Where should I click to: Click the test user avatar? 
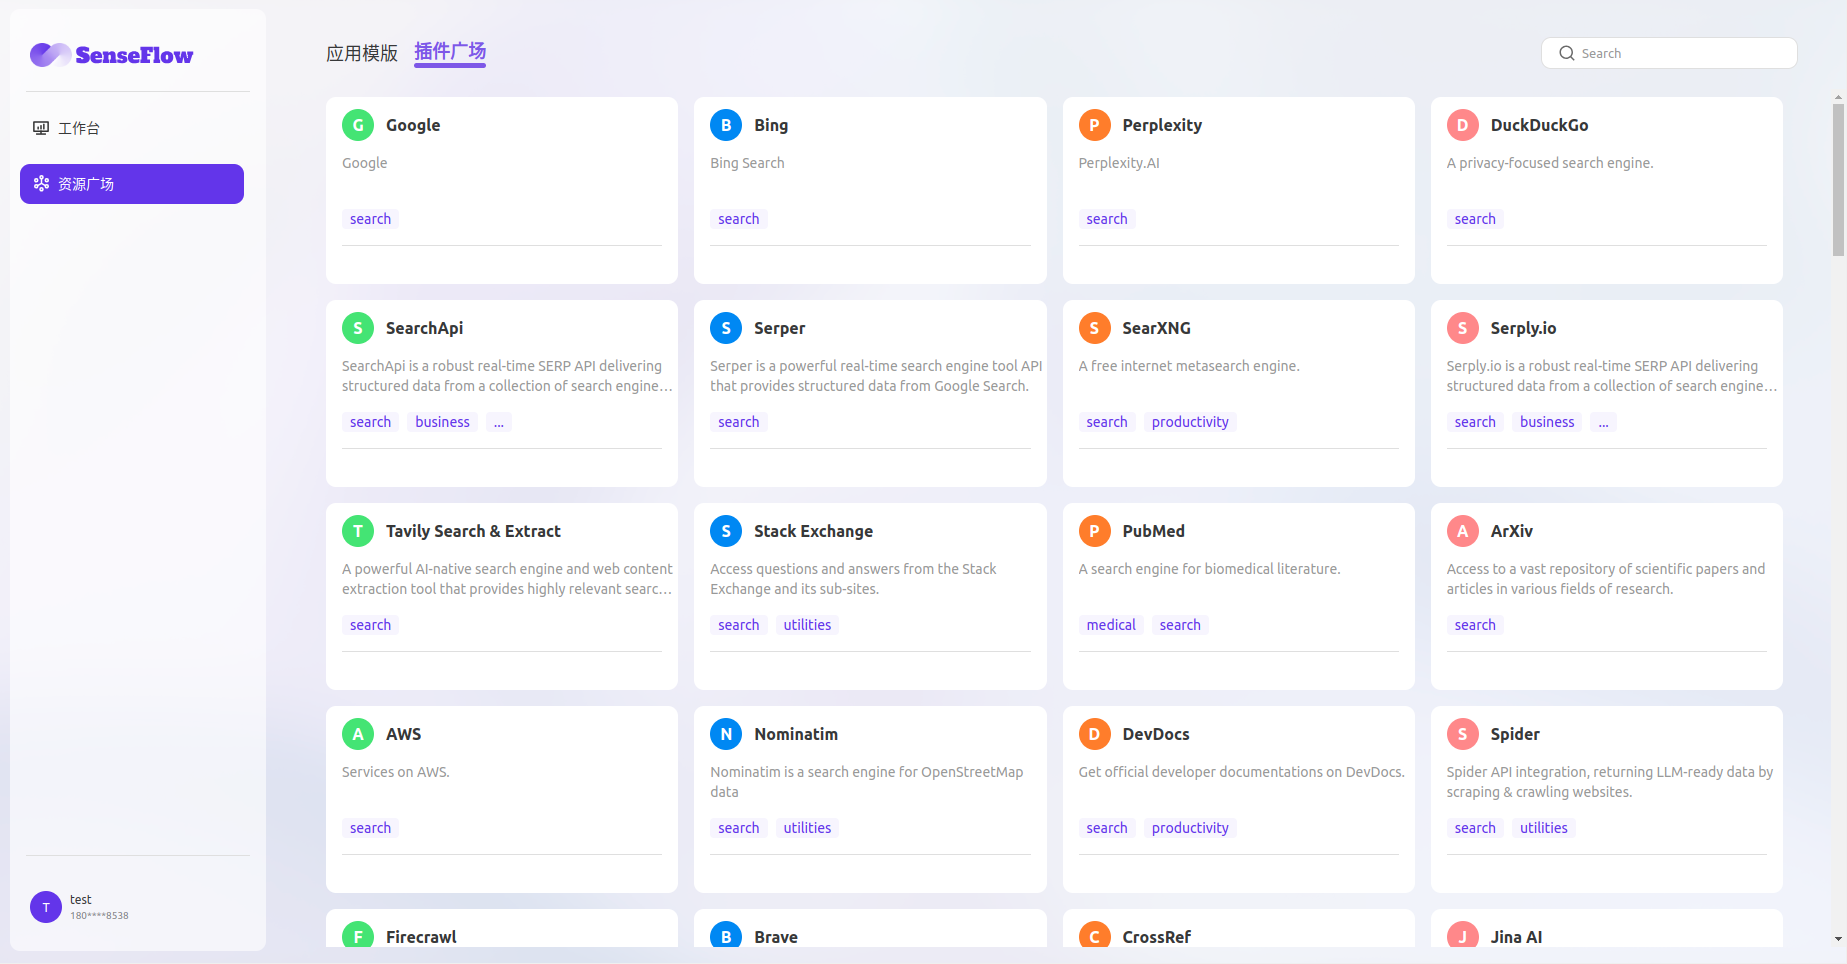(46, 907)
